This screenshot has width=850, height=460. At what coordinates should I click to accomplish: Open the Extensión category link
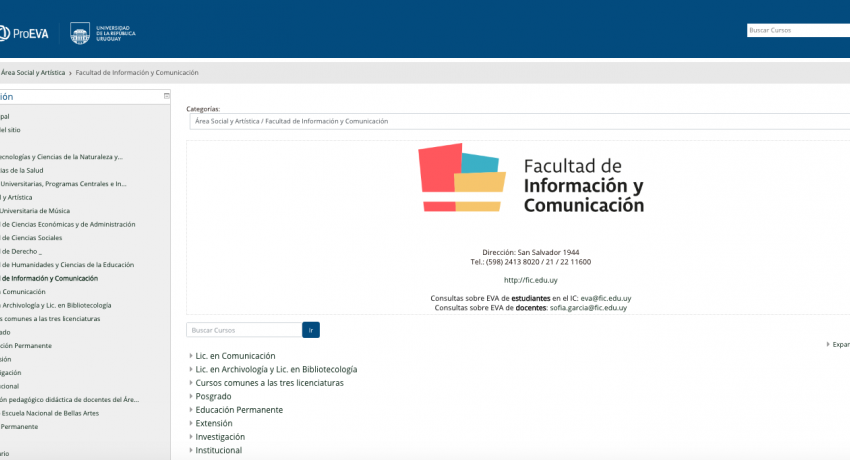[214, 424]
